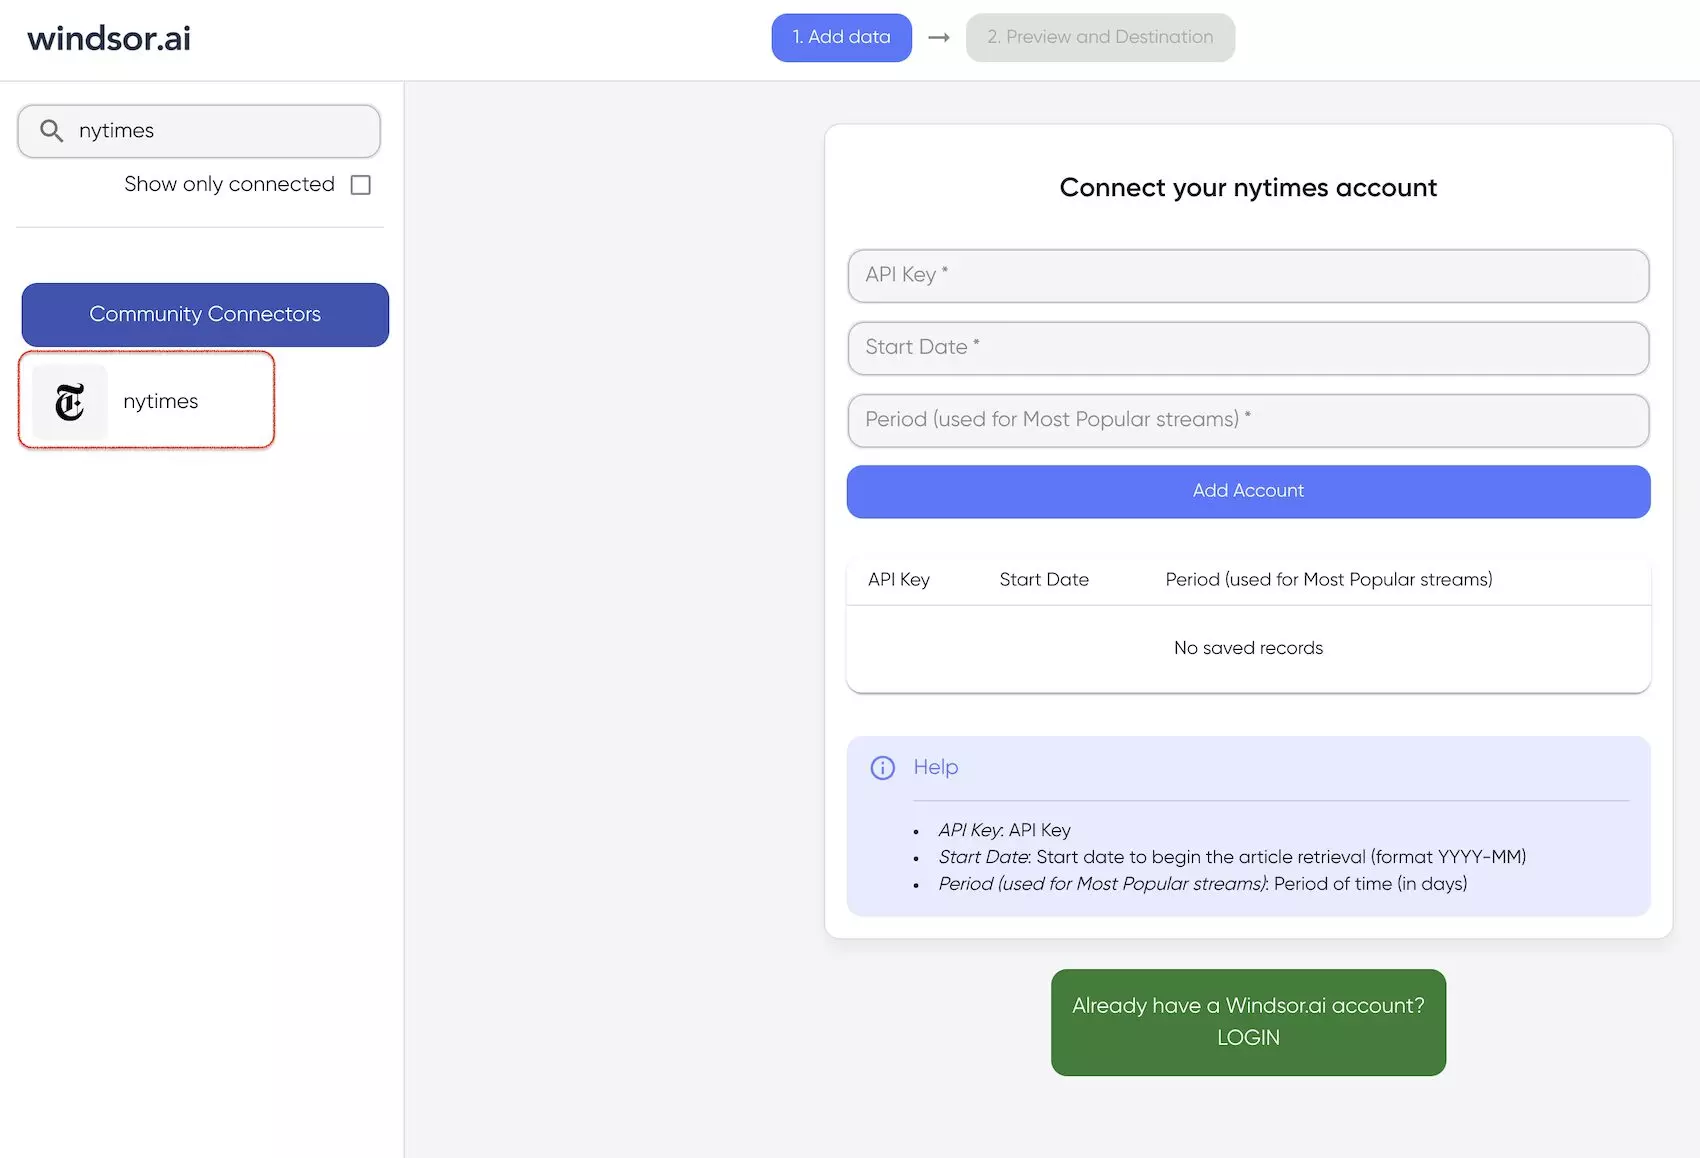Click the API Key table column header
This screenshot has width=1700, height=1158.
(x=899, y=580)
